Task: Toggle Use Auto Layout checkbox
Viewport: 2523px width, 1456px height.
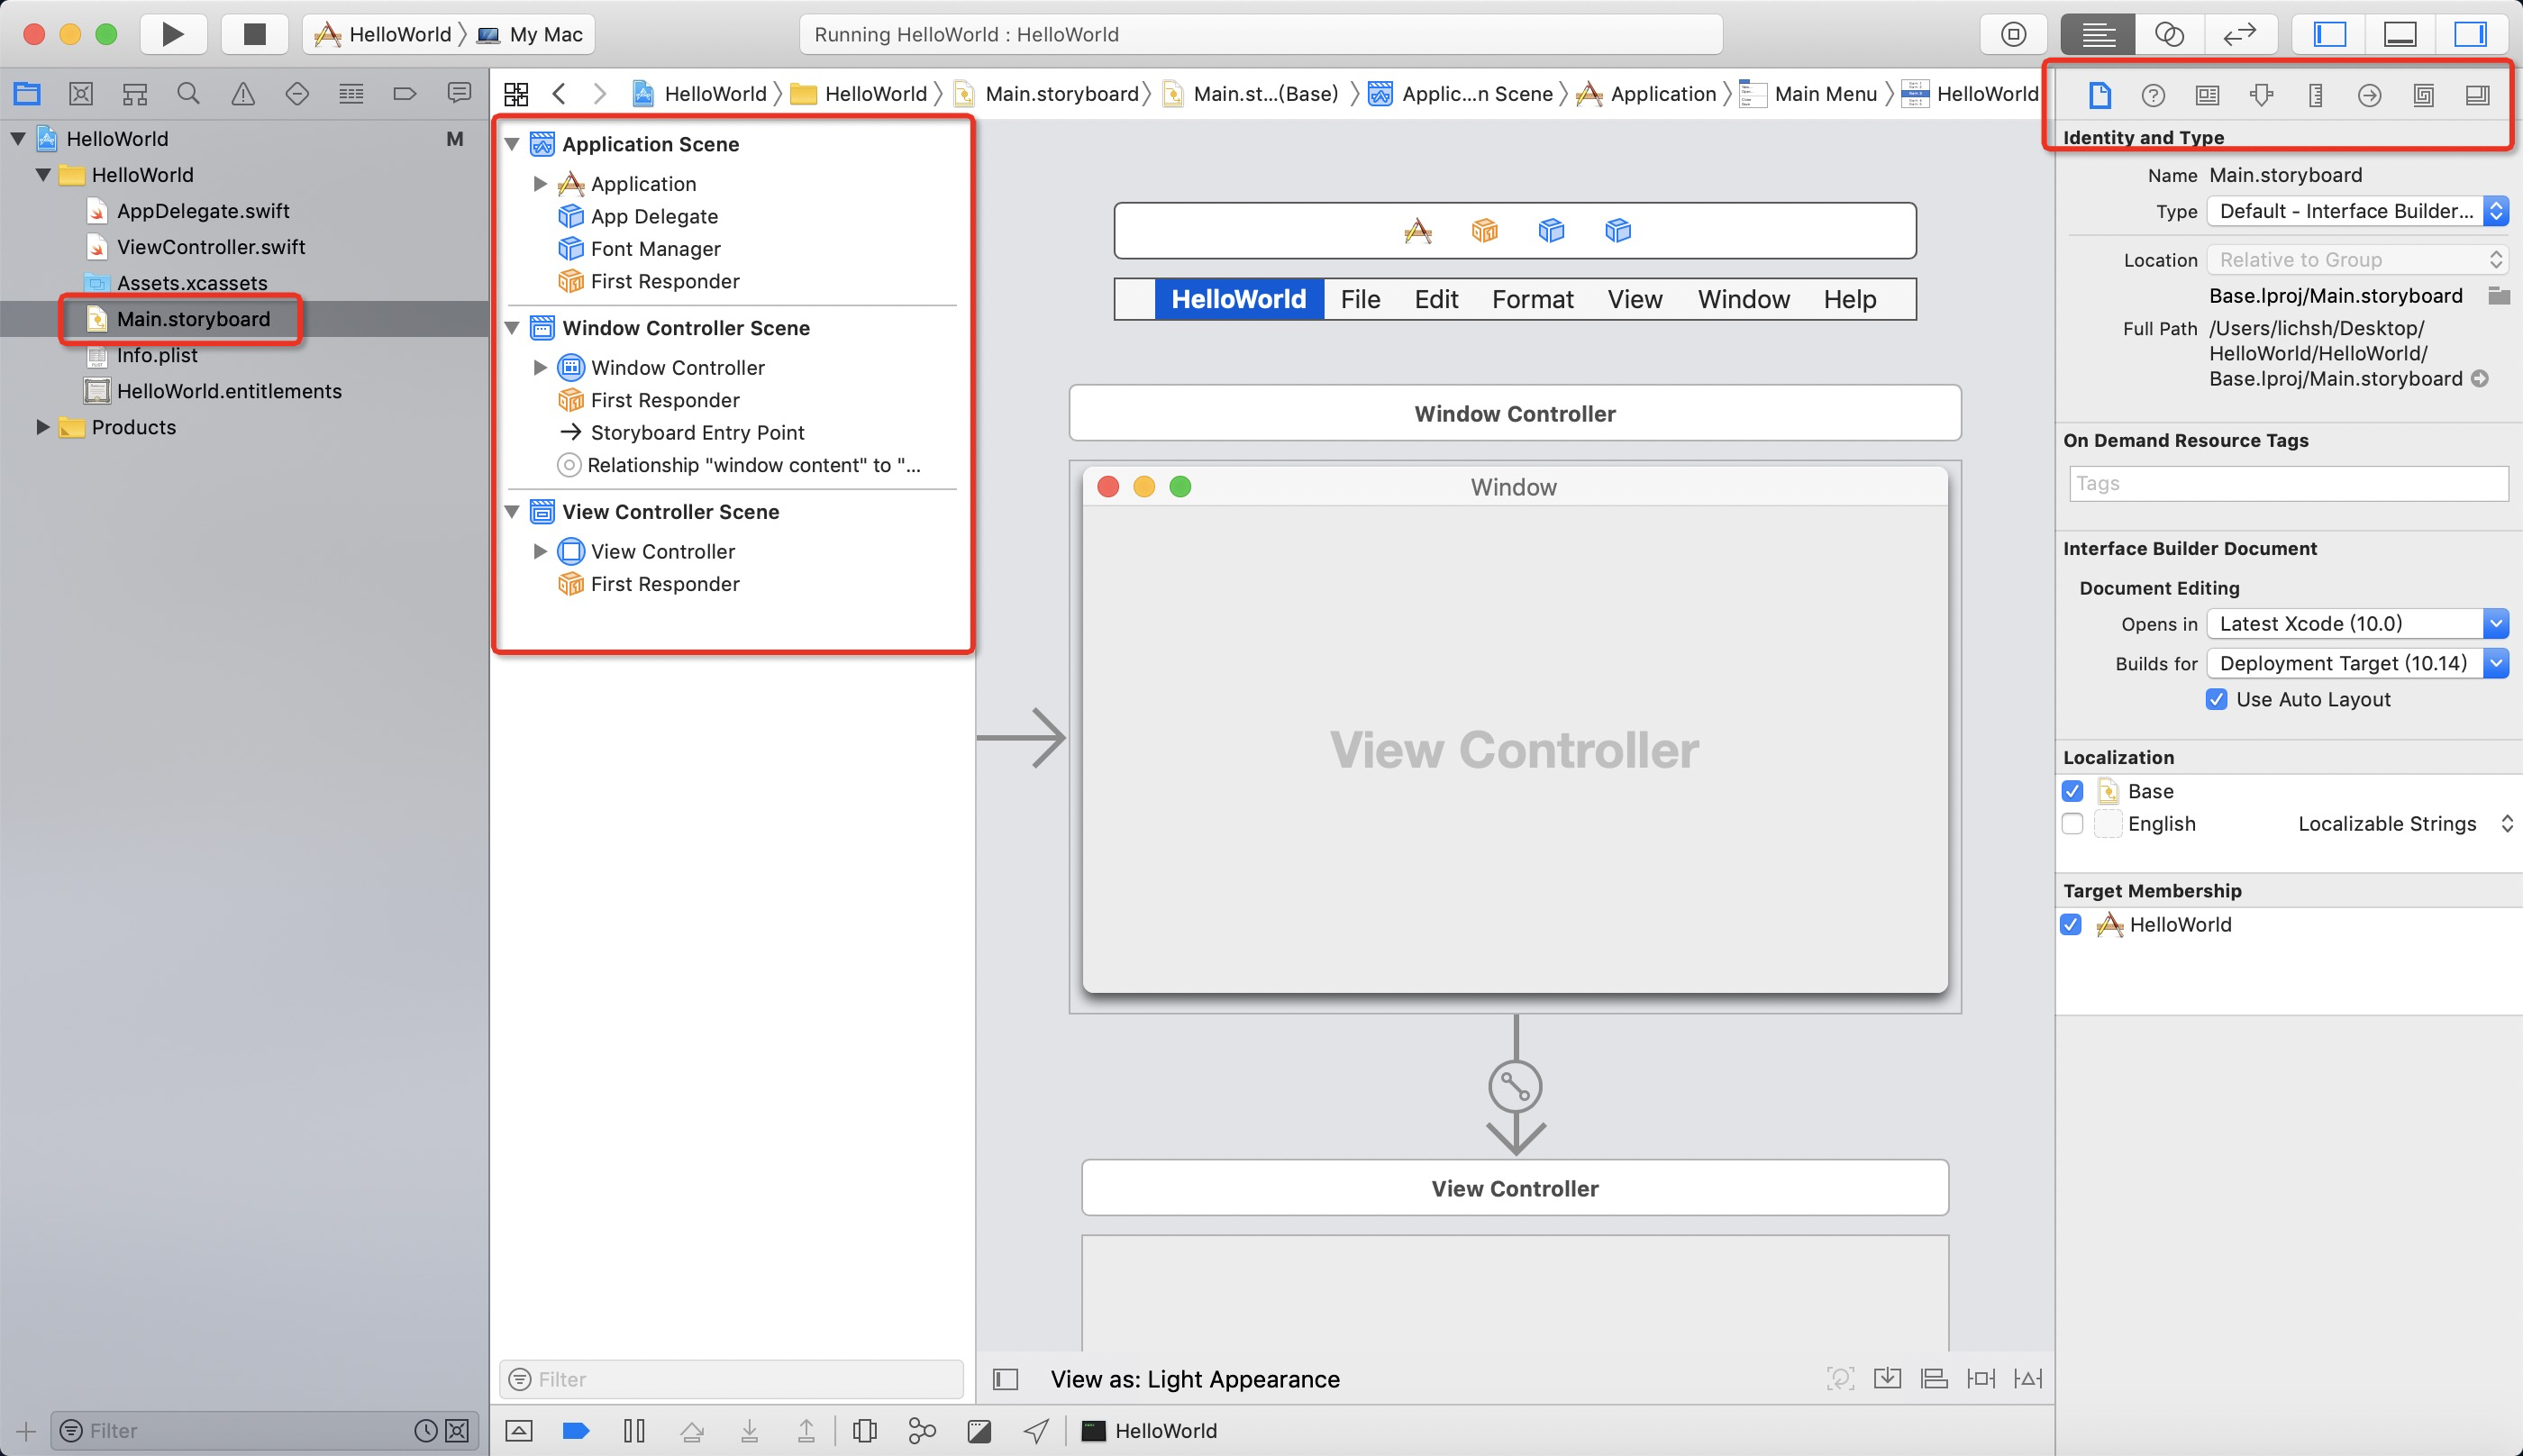Action: click(2216, 699)
